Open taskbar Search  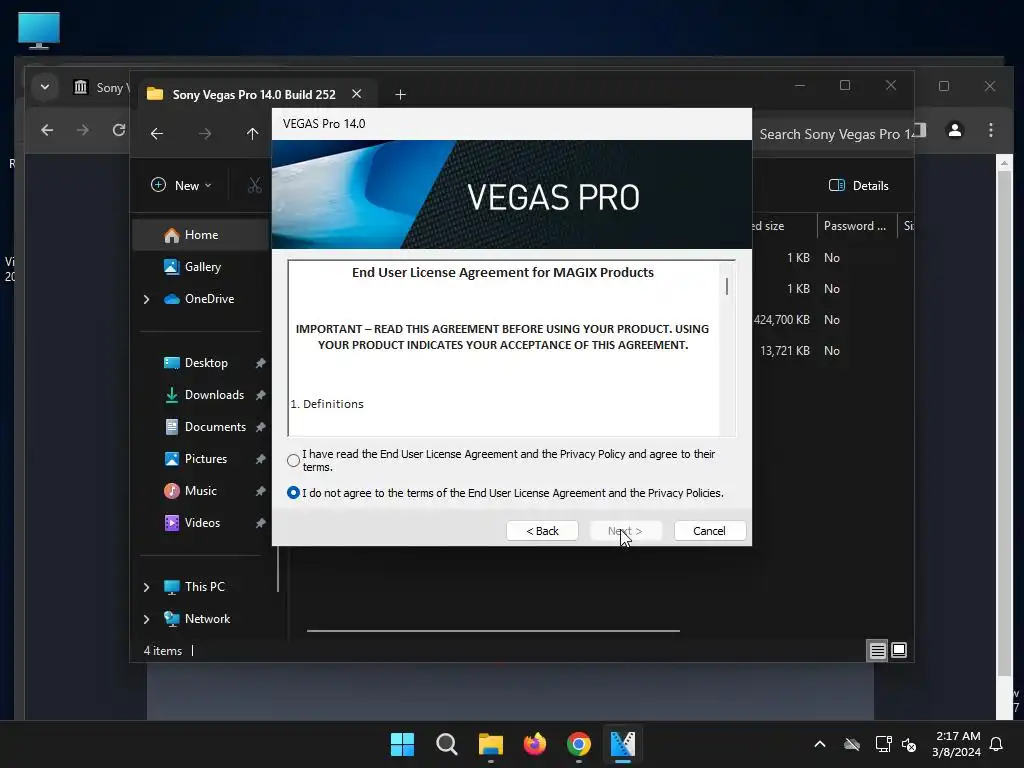click(447, 744)
